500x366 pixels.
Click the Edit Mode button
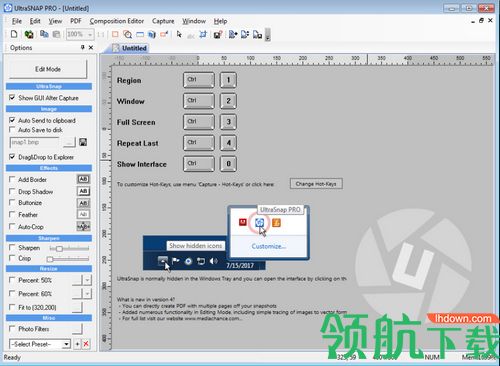[x=48, y=69]
